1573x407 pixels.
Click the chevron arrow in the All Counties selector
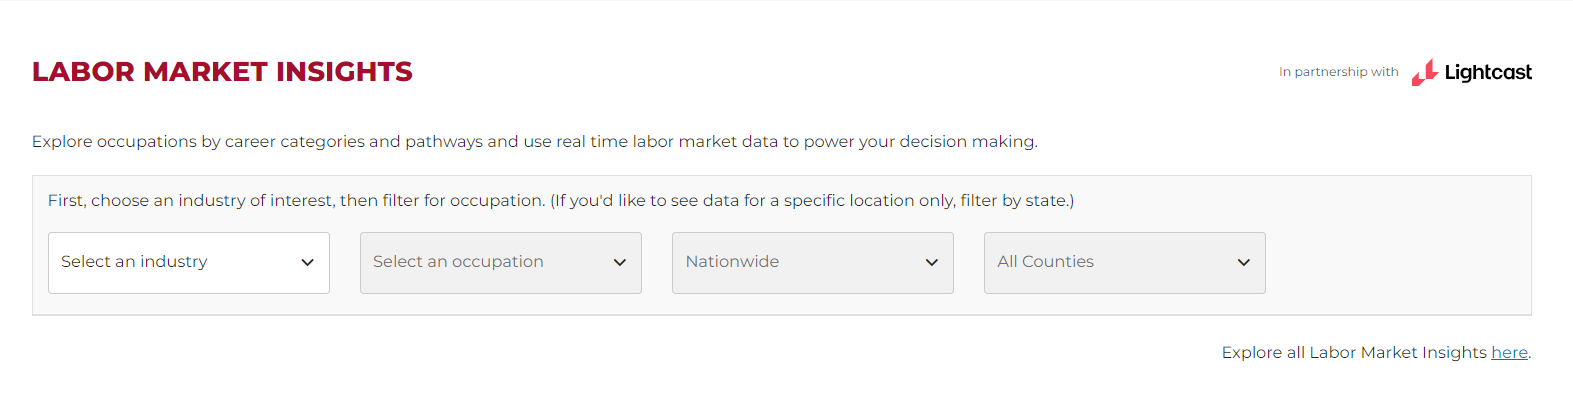point(1243,263)
